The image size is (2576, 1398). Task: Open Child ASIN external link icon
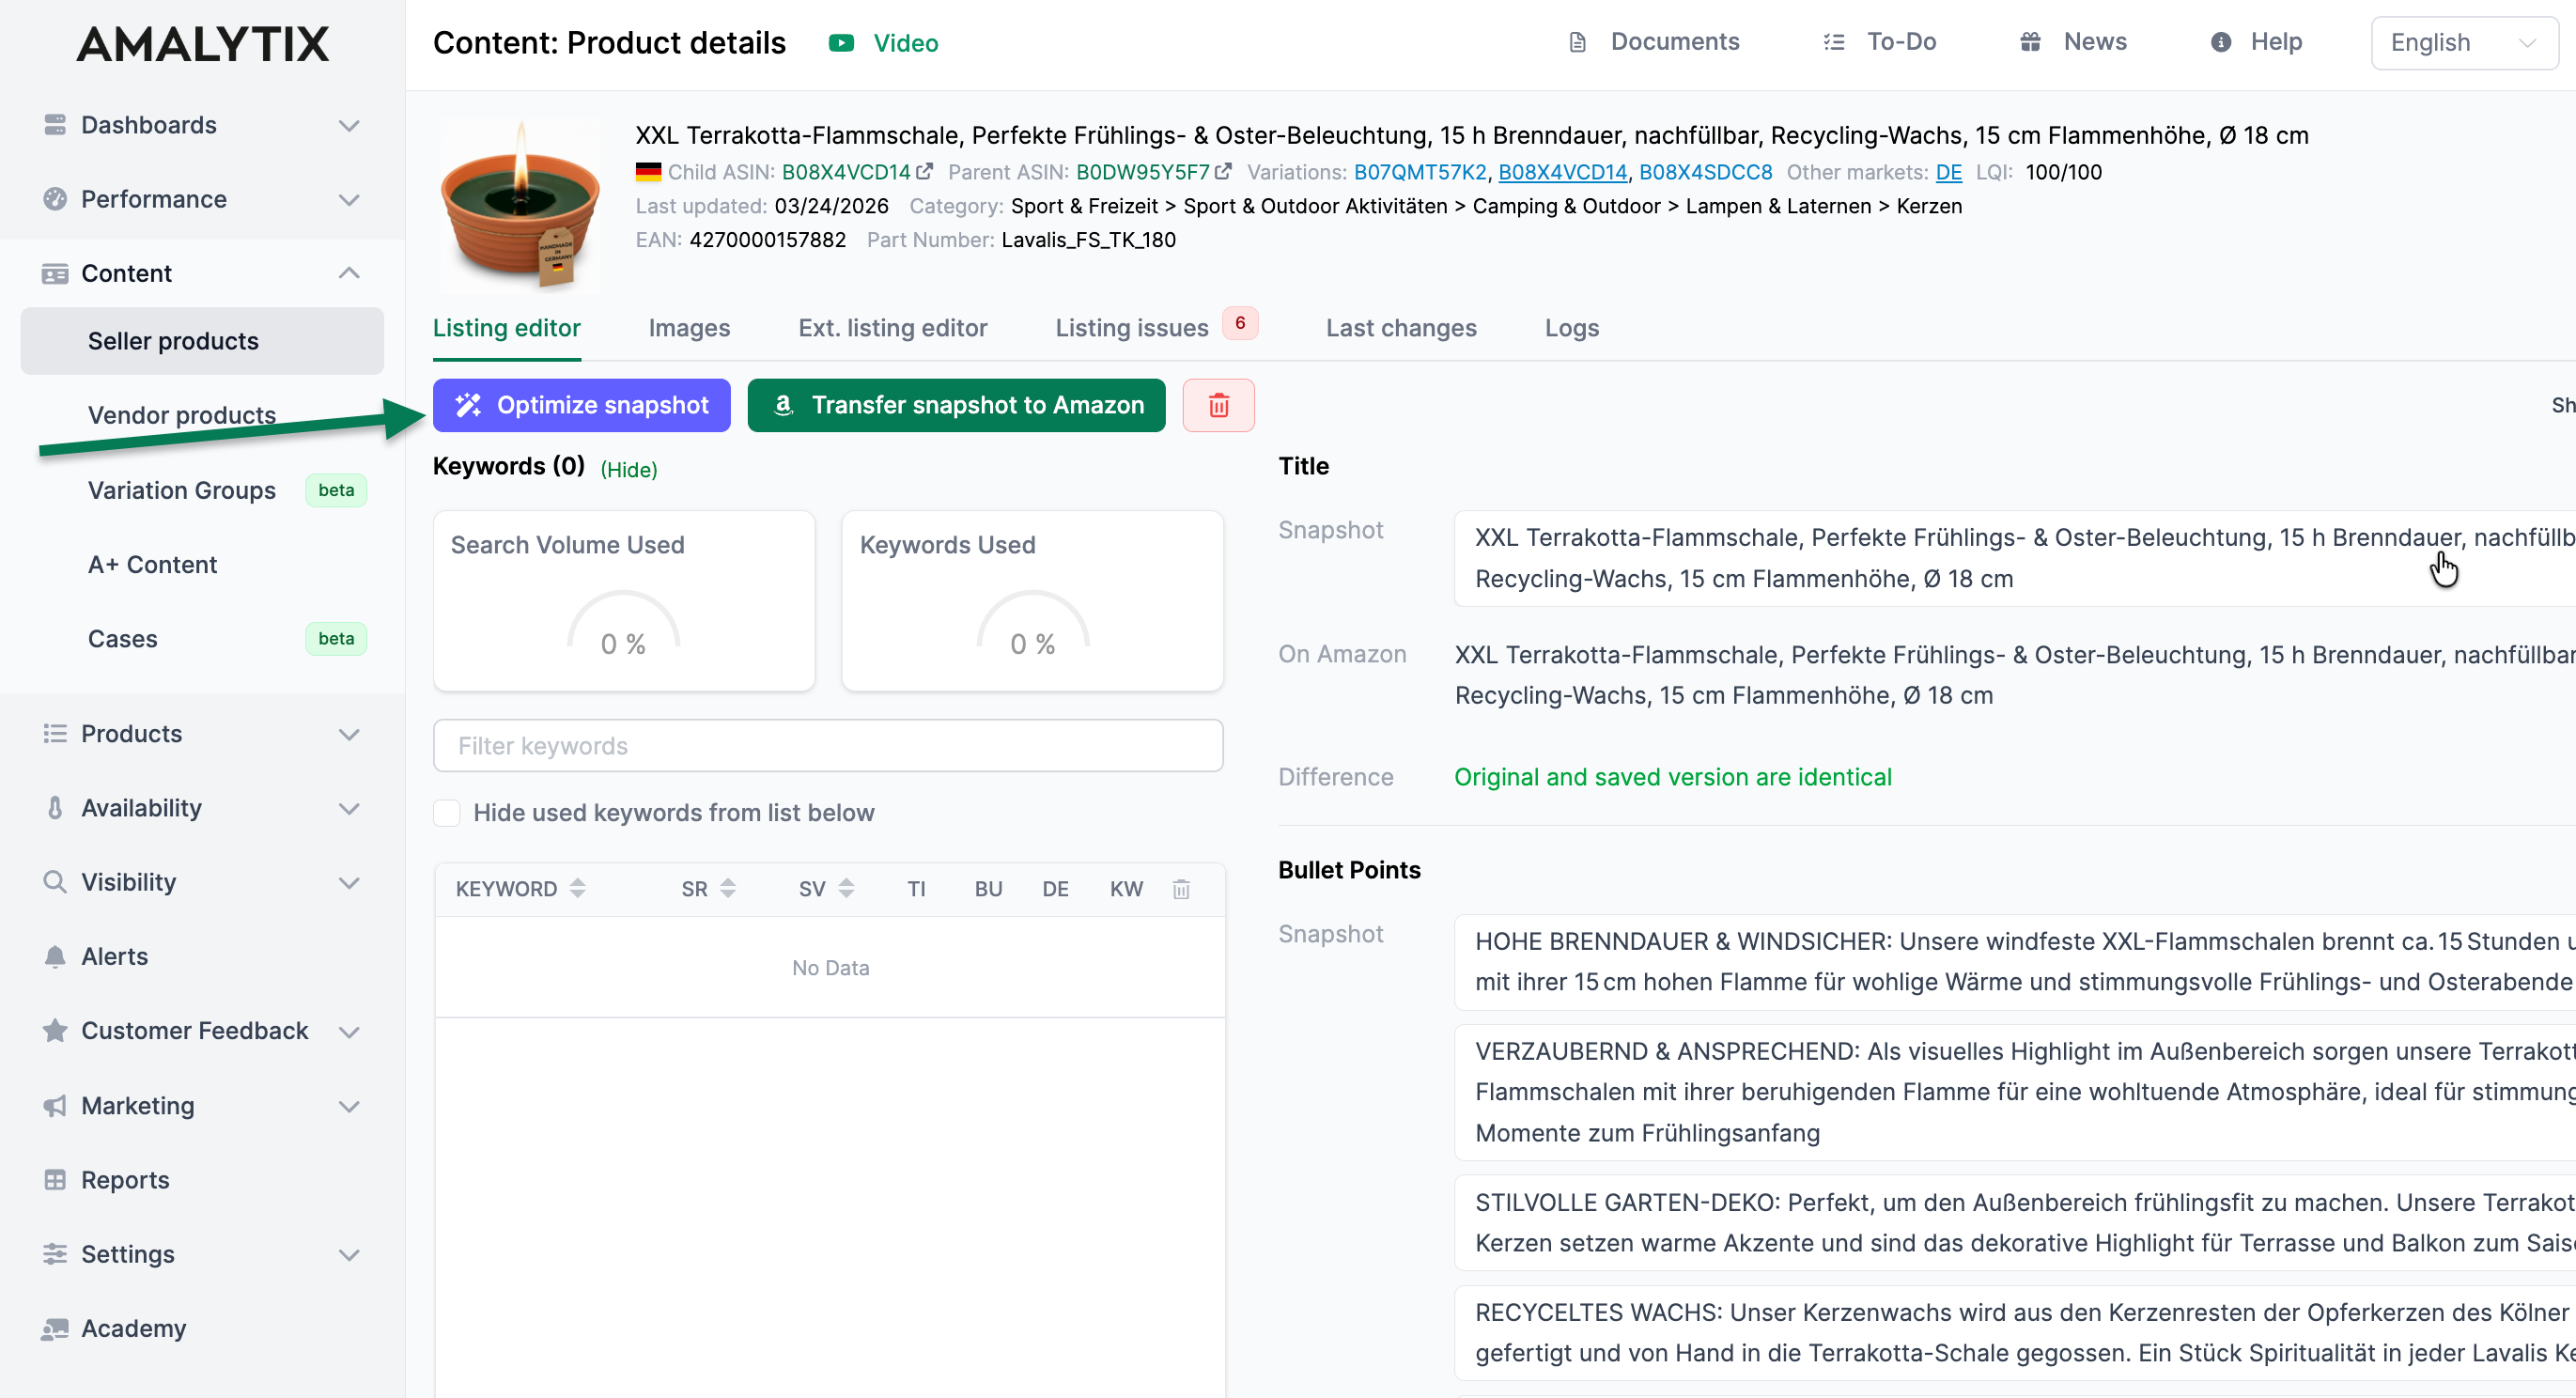(x=924, y=172)
